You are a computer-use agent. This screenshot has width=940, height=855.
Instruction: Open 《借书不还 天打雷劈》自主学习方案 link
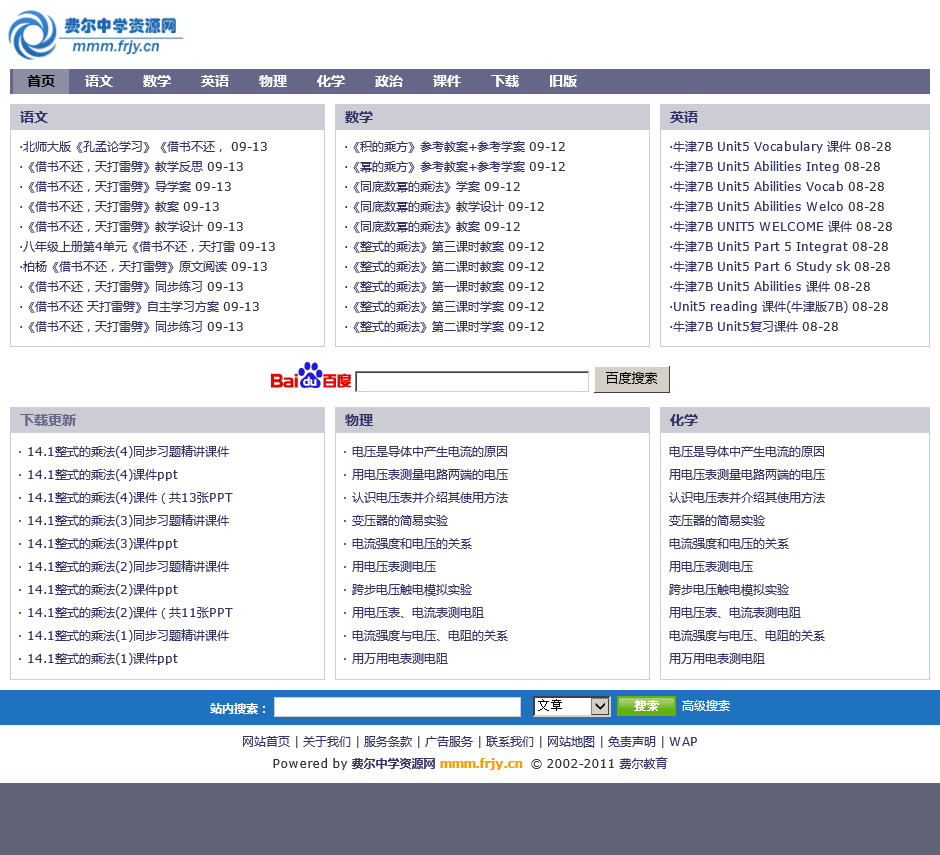coord(120,307)
